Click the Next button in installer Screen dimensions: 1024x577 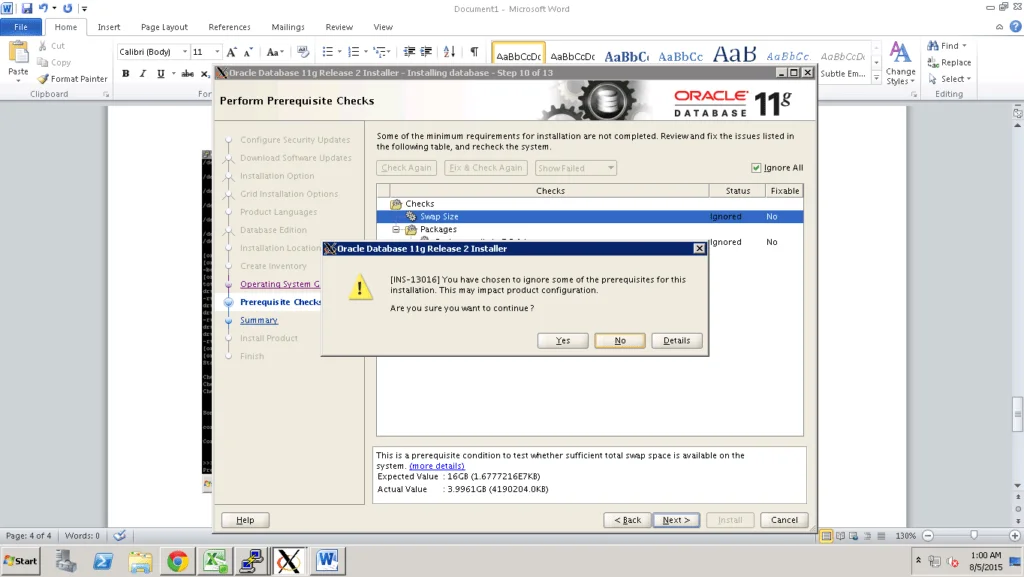pyautogui.click(x=676, y=520)
